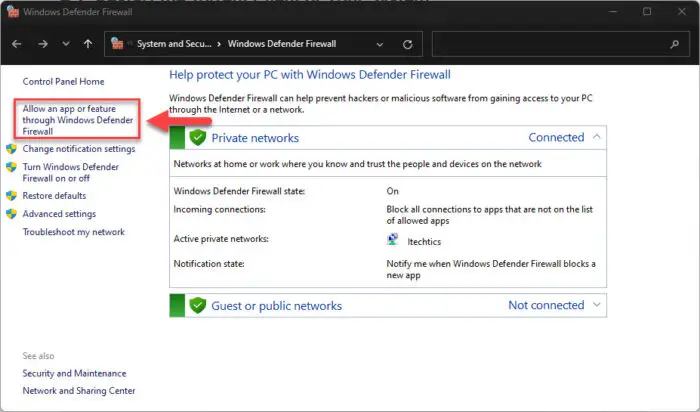This screenshot has width=700, height=412.
Task: Click green shield icon for public networks
Action: 197,305
